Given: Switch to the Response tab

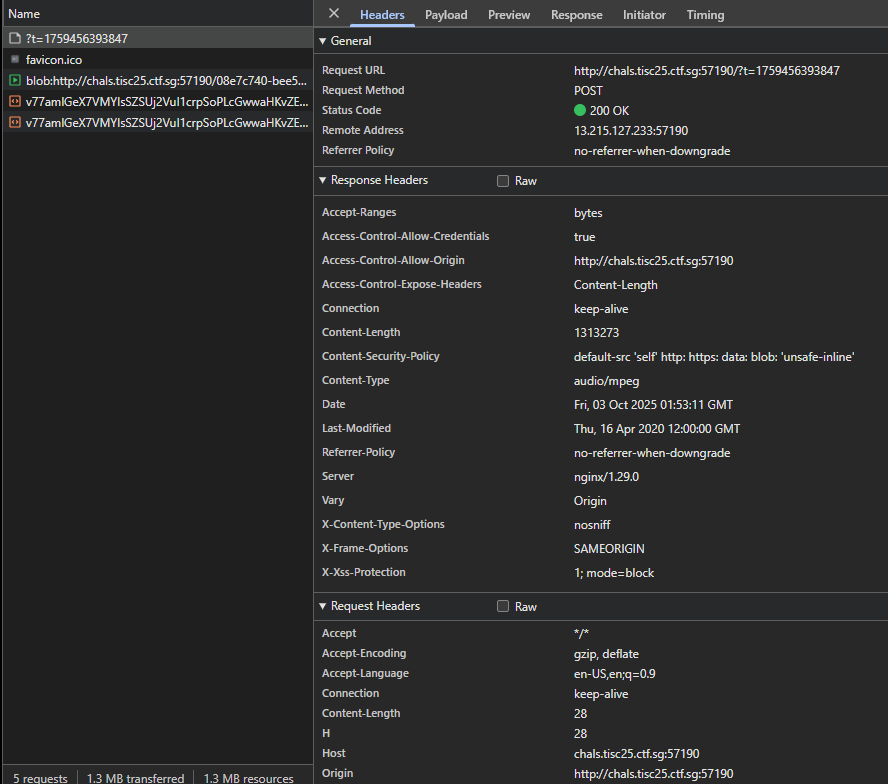Looking at the screenshot, I should tap(577, 15).
